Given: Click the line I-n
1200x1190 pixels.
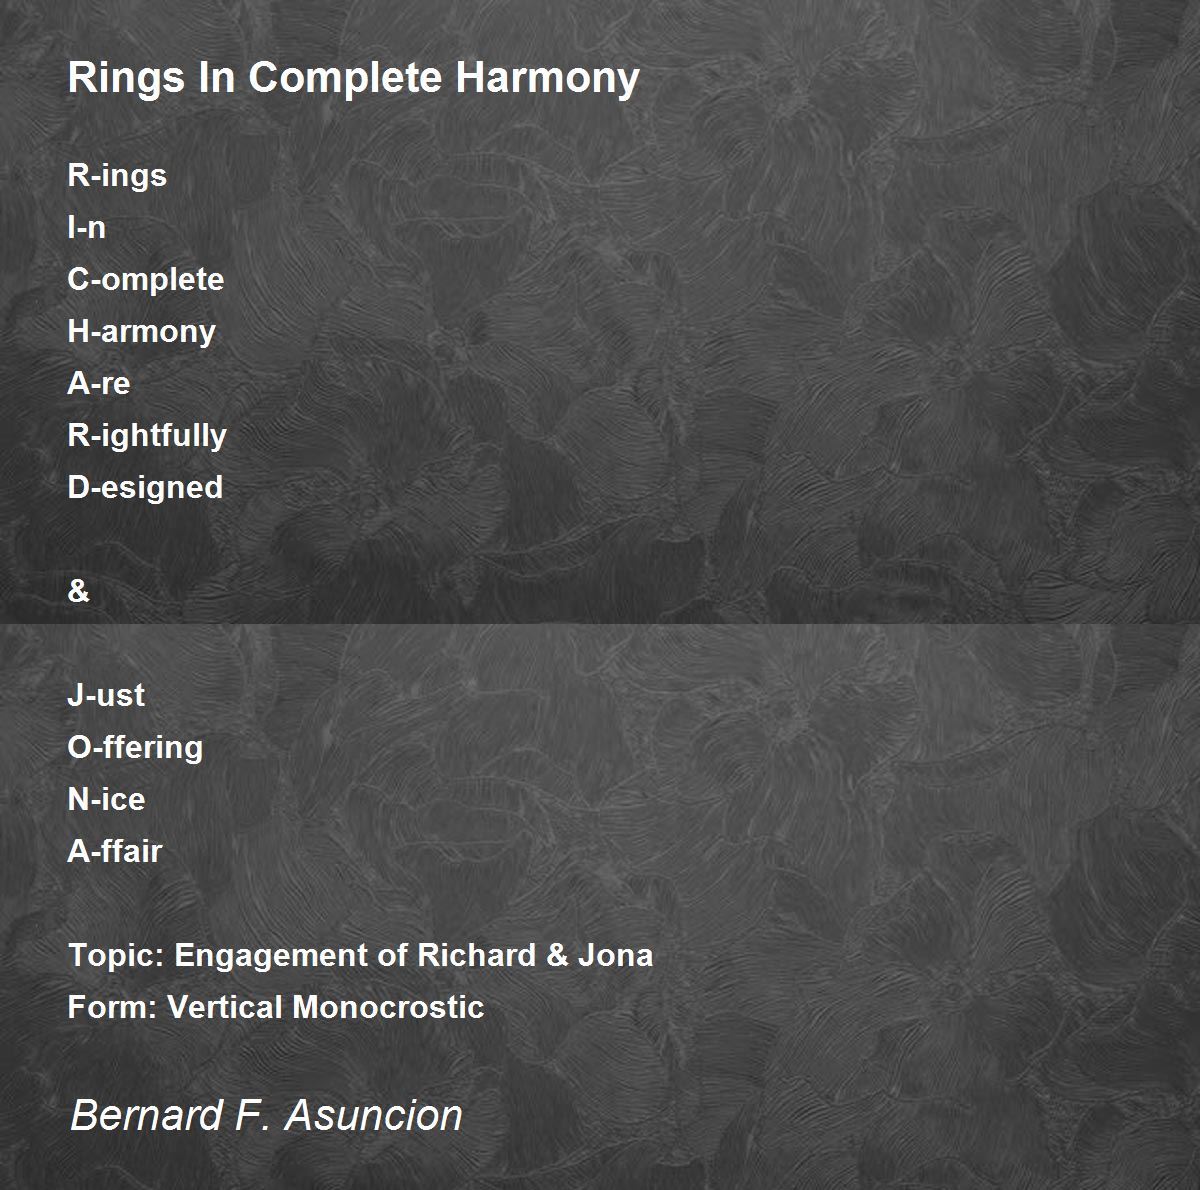Looking at the screenshot, I should click(x=86, y=228).
